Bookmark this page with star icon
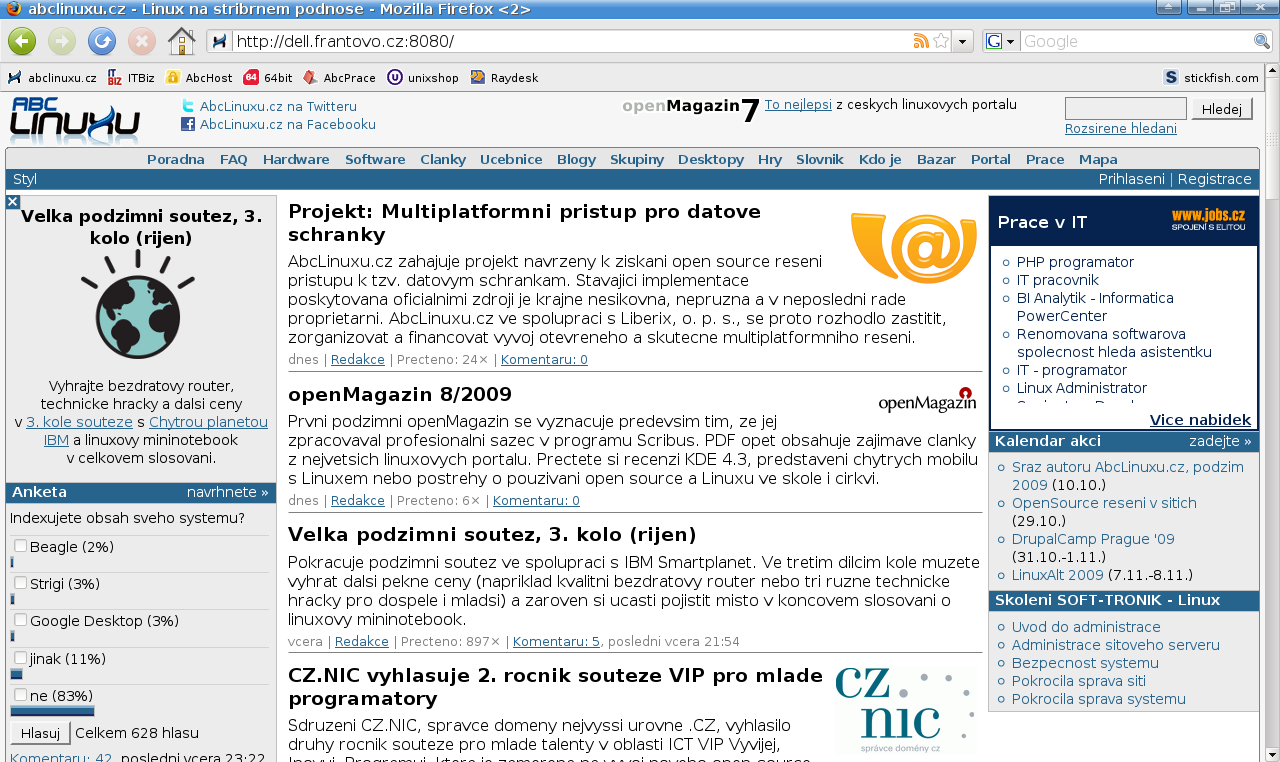Viewport: 1280px width, 762px height. [940, 41]
